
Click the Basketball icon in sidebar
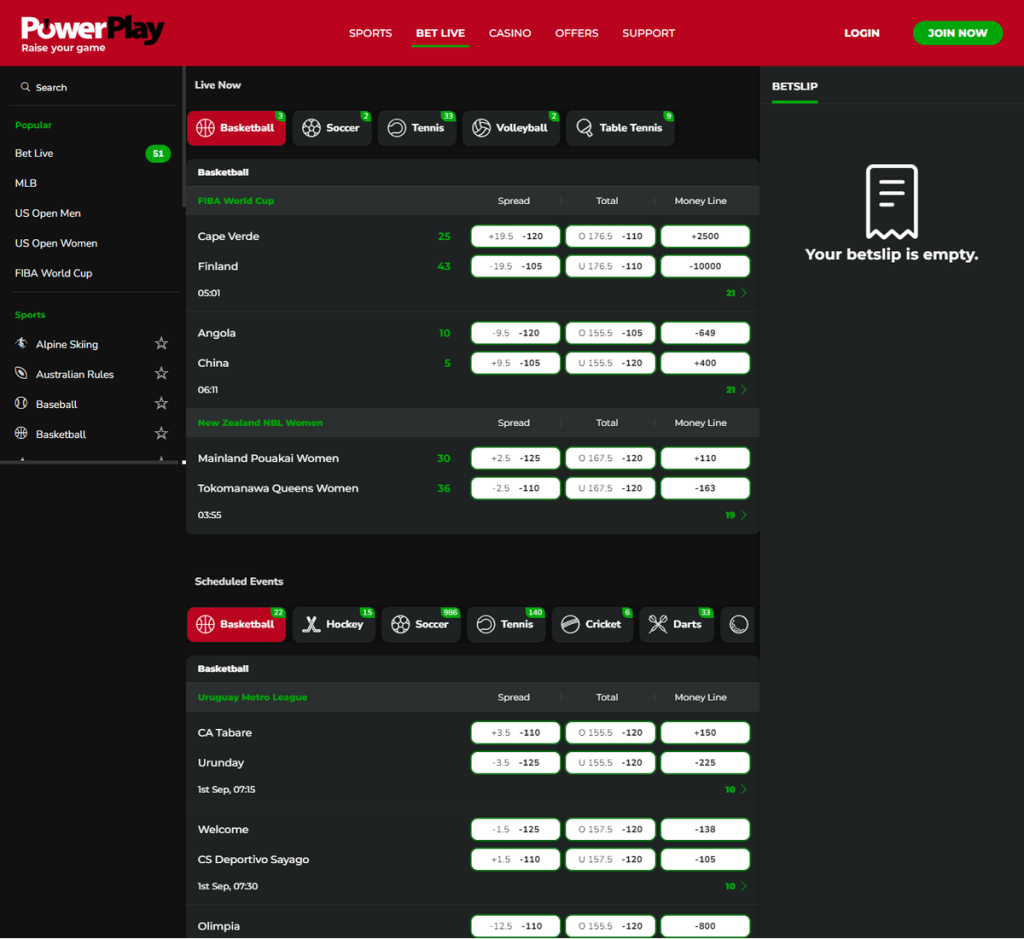[x=21, y=434]
